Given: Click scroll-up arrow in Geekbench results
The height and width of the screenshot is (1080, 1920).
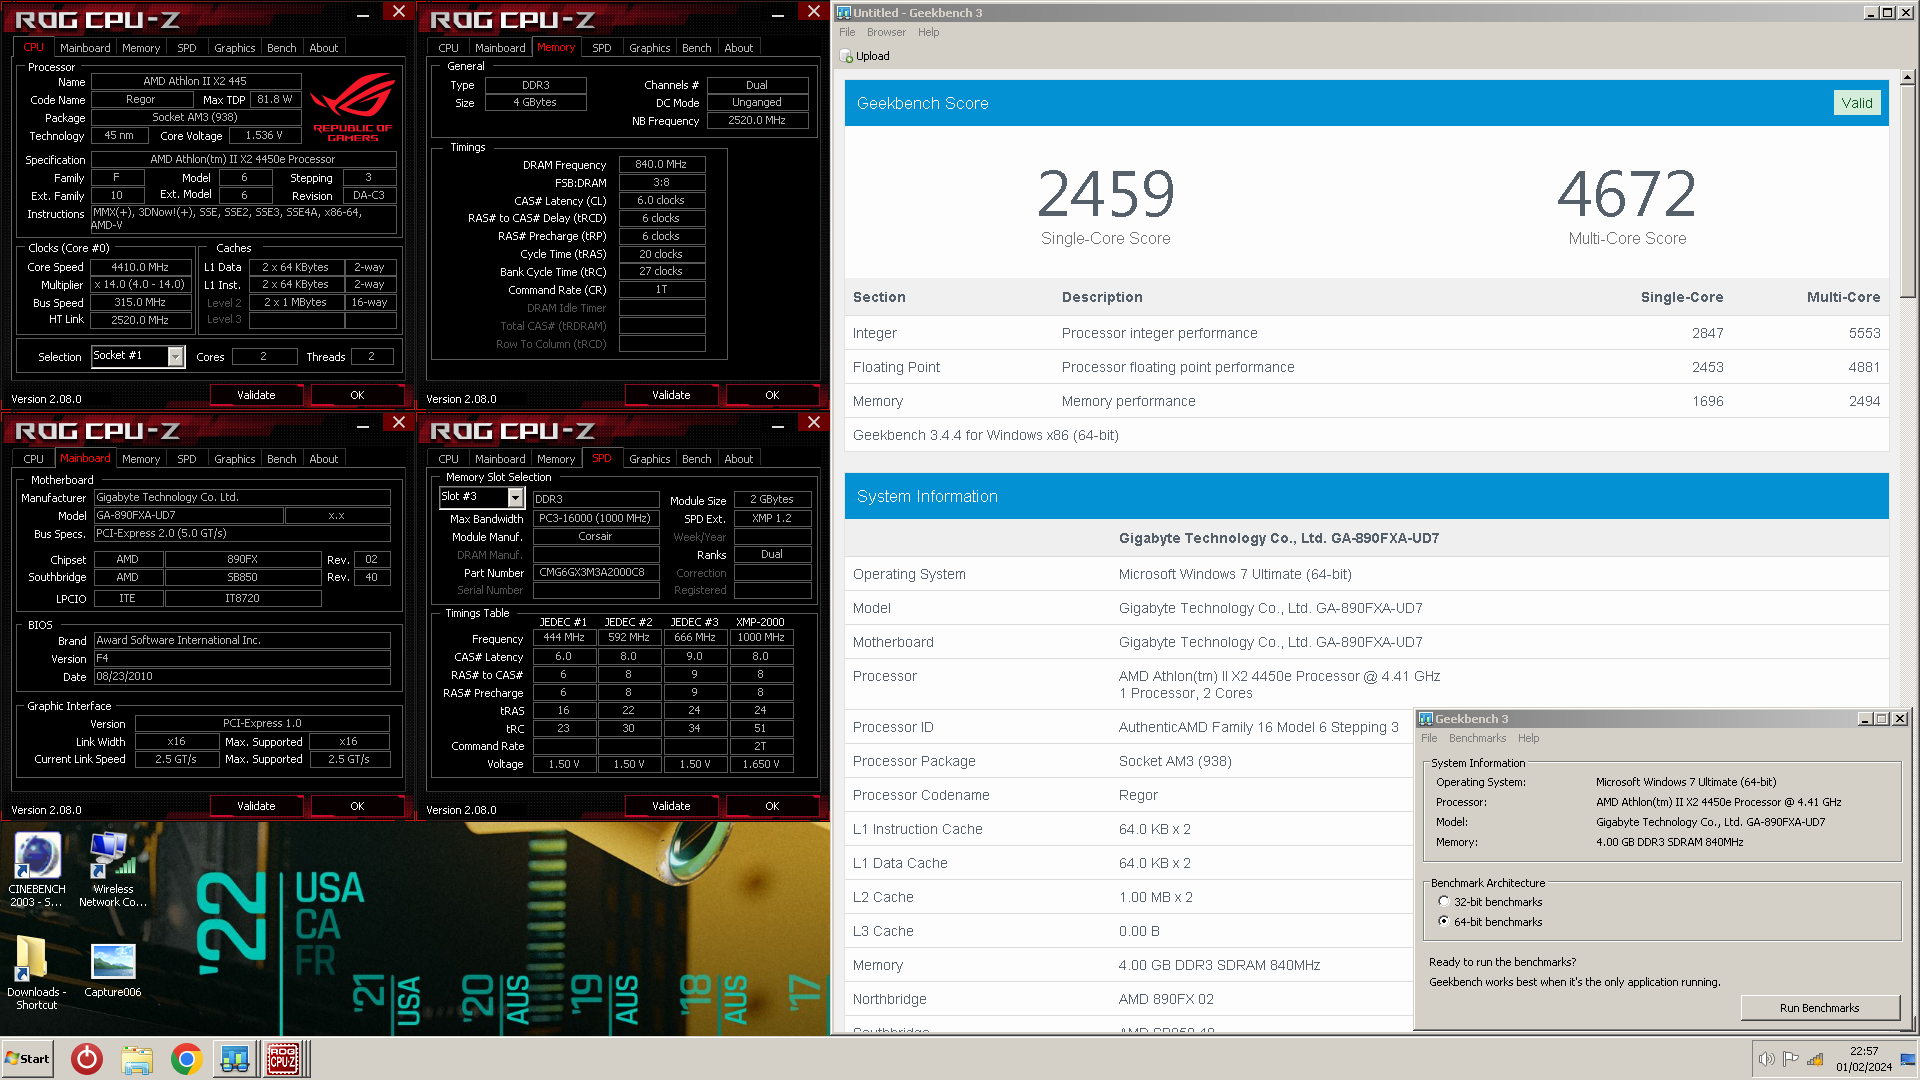Looking at the screenshot, I should coord(1907,77).
